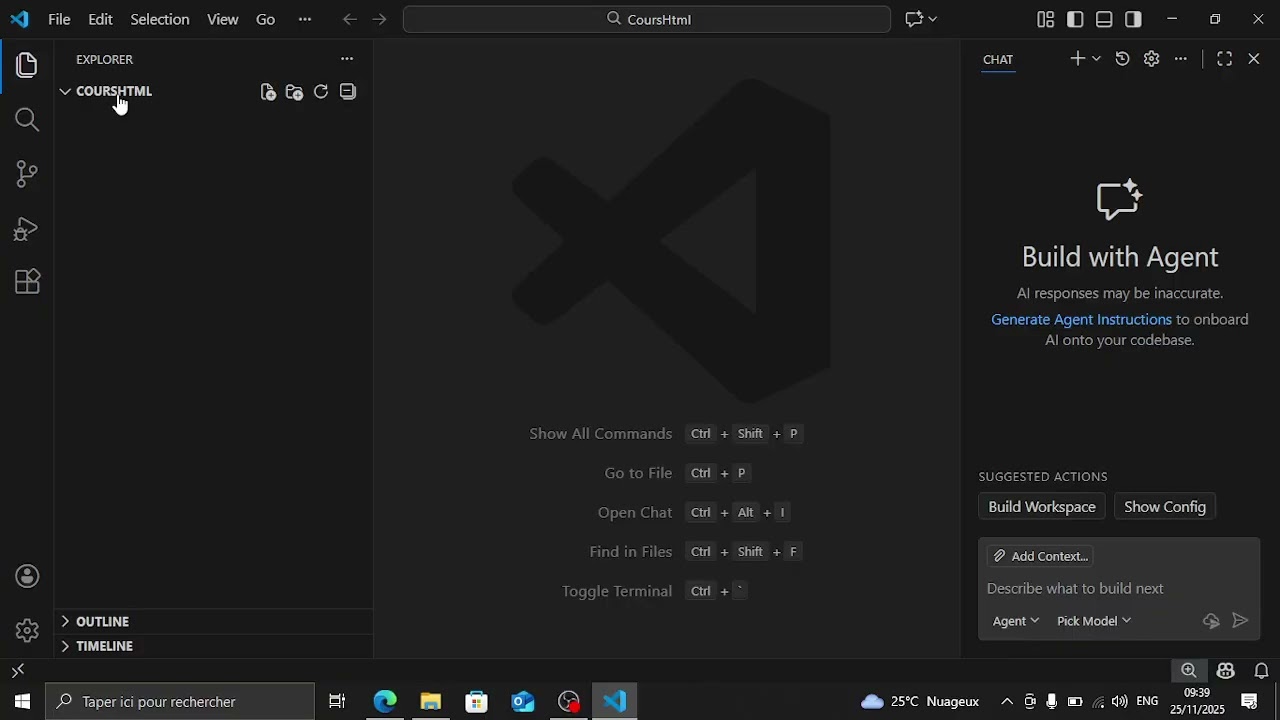1280x720 pixels.
Task: Open Outlook from the taskbar
Action: point(523,701)
